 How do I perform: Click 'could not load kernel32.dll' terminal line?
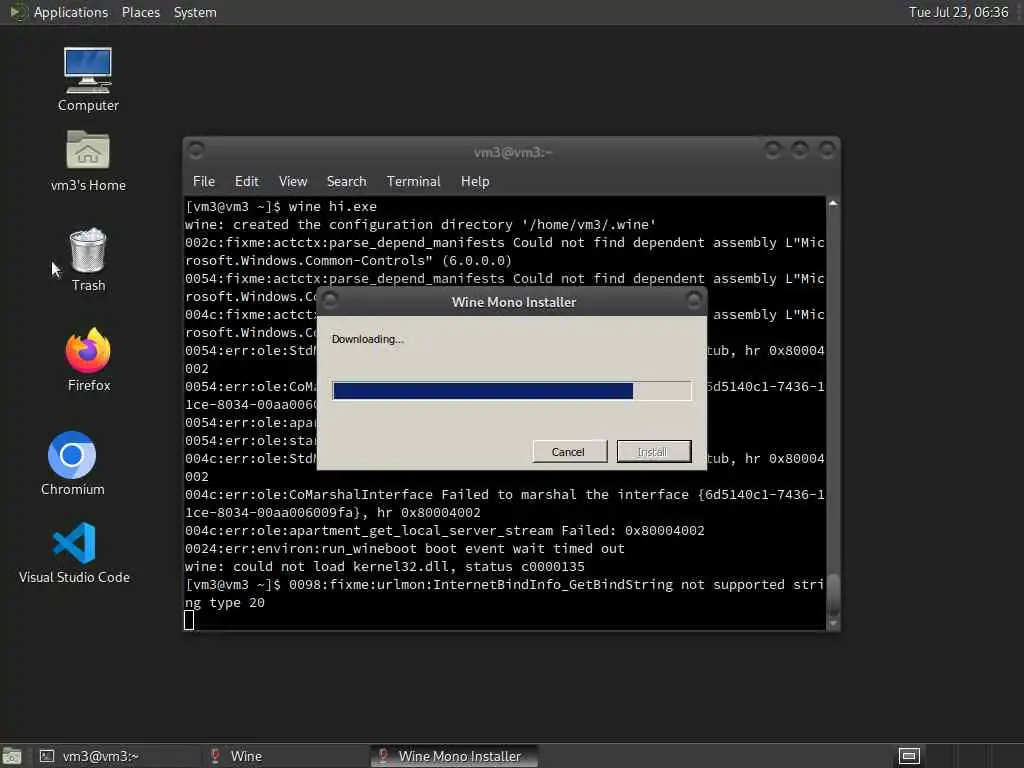click(385, 566)
